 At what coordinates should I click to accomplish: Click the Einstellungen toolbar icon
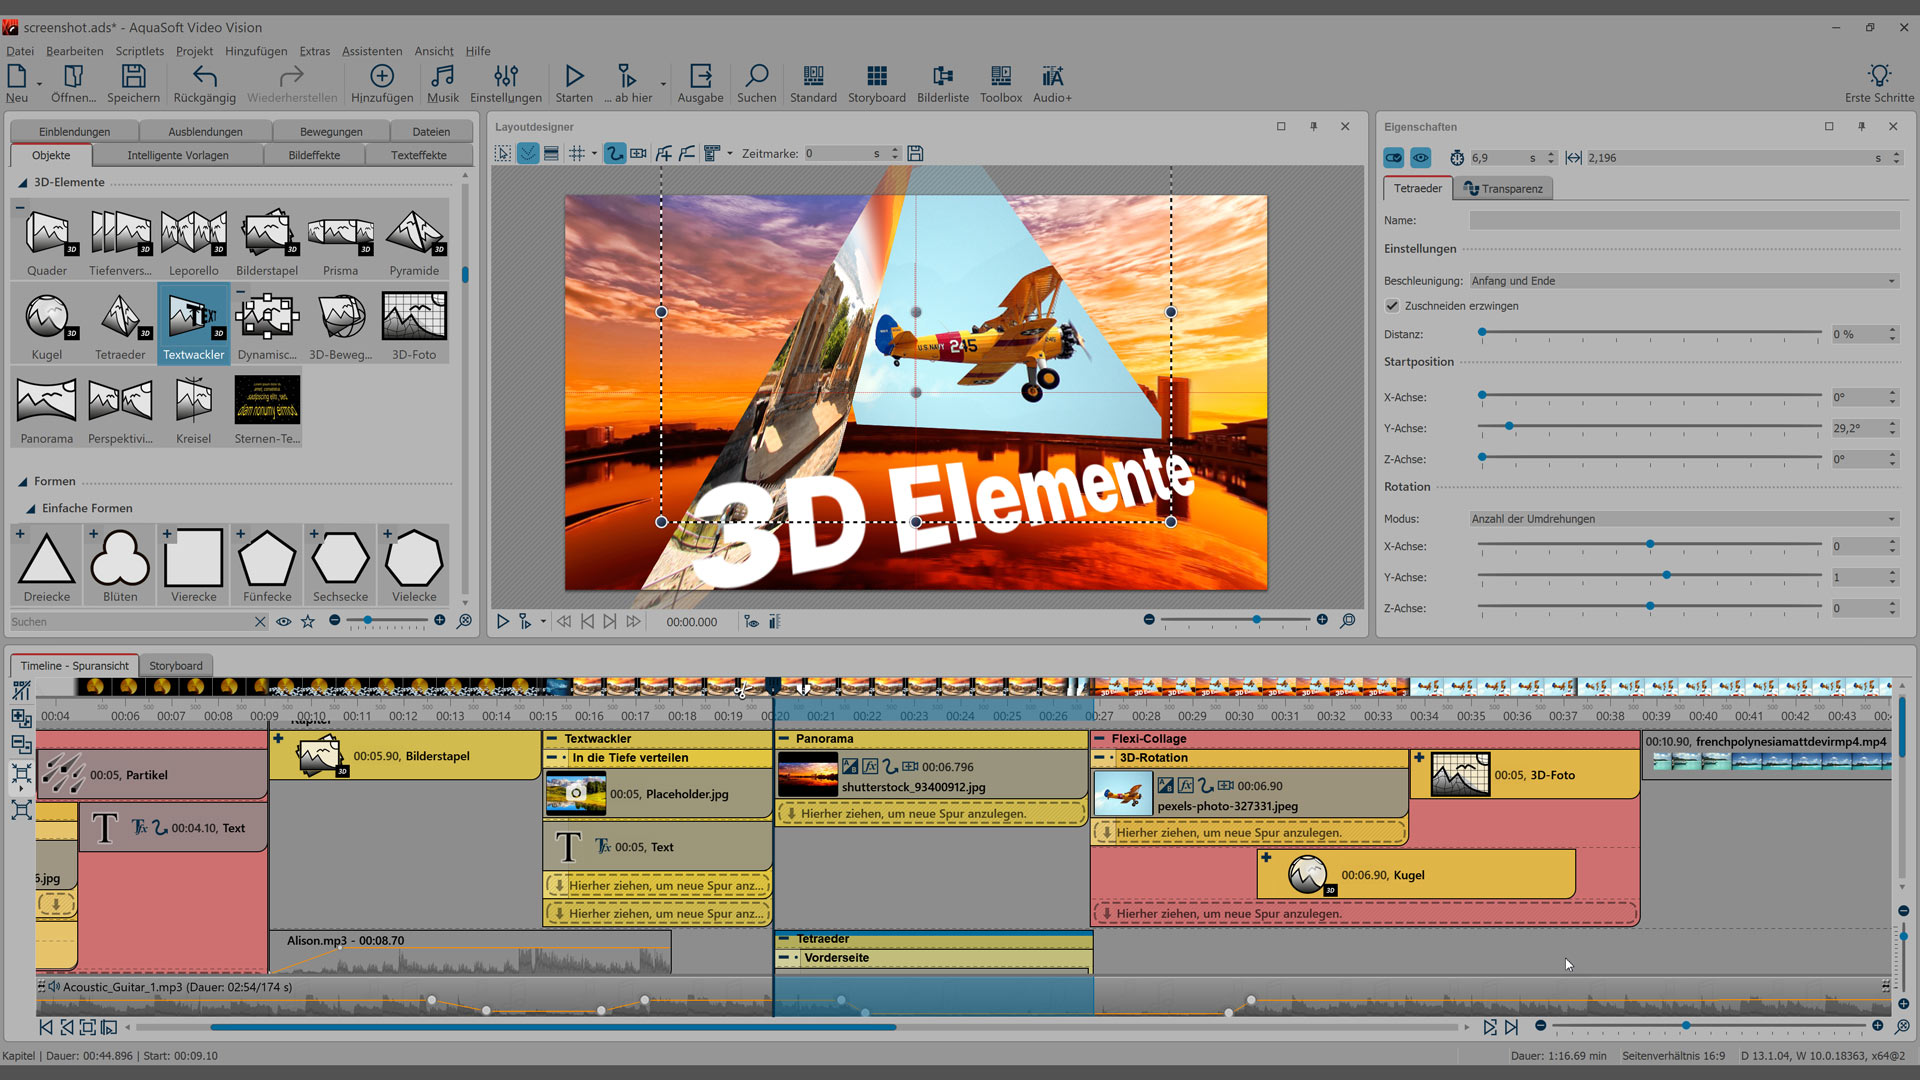point(506,84)
